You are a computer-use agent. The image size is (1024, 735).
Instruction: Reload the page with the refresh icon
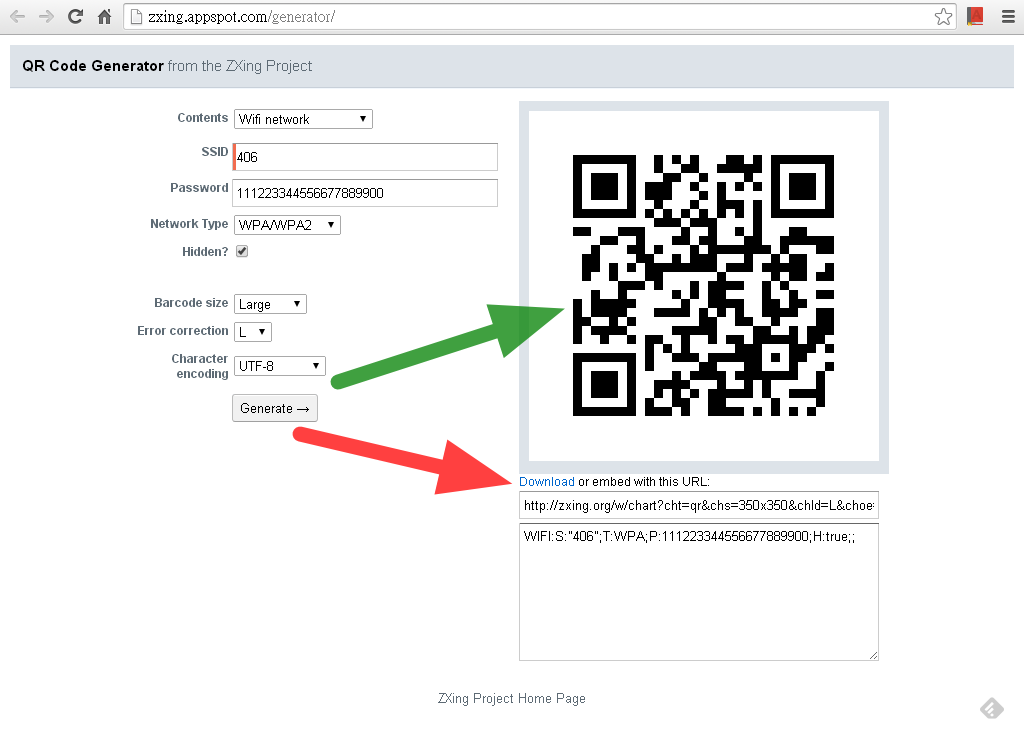coord(75,16)
